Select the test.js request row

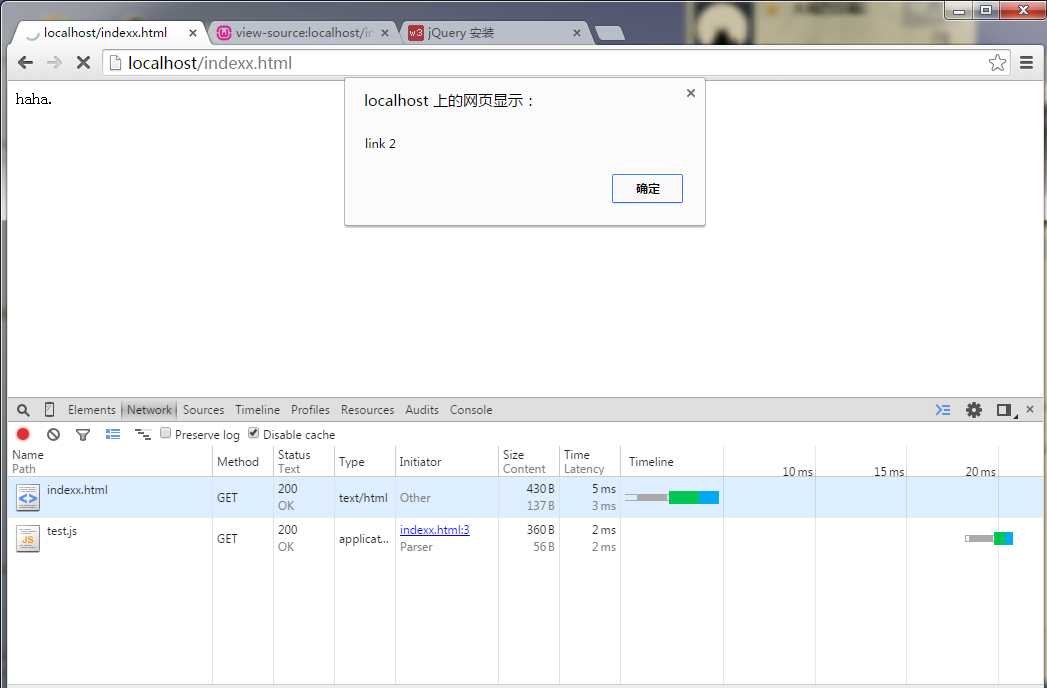point(526,538)
